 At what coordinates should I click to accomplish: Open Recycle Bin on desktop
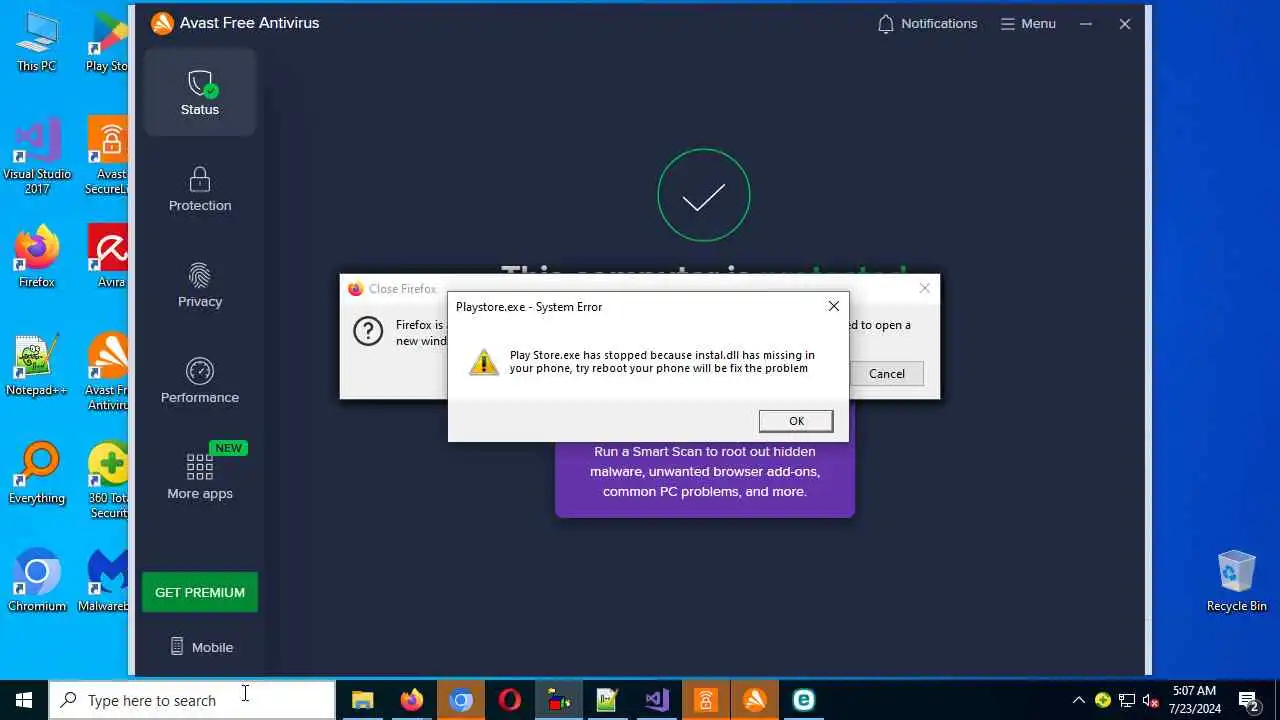click(x=1236, y=581)
